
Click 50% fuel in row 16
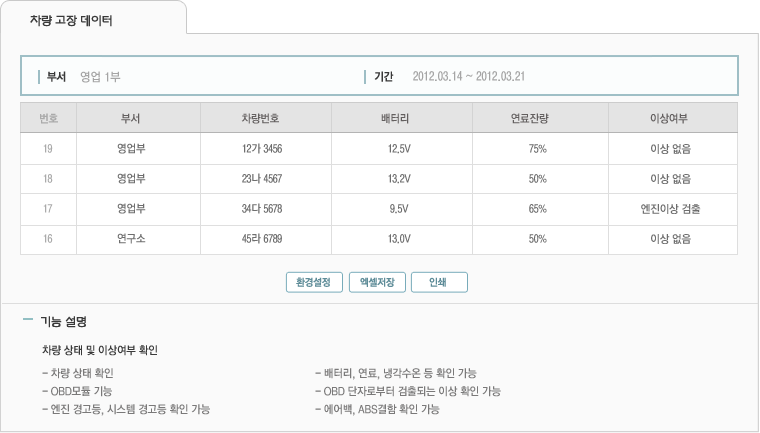[x=538, y=239]
